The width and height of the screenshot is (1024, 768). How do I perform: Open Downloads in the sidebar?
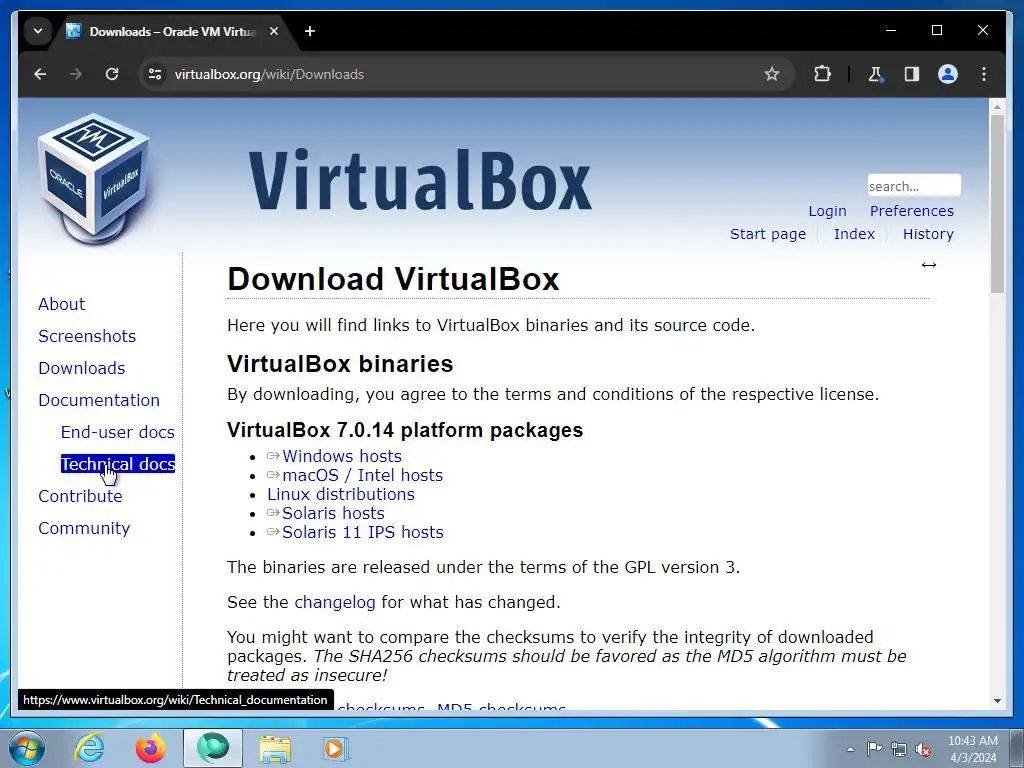pyautogui.click(x=82, y=368)
